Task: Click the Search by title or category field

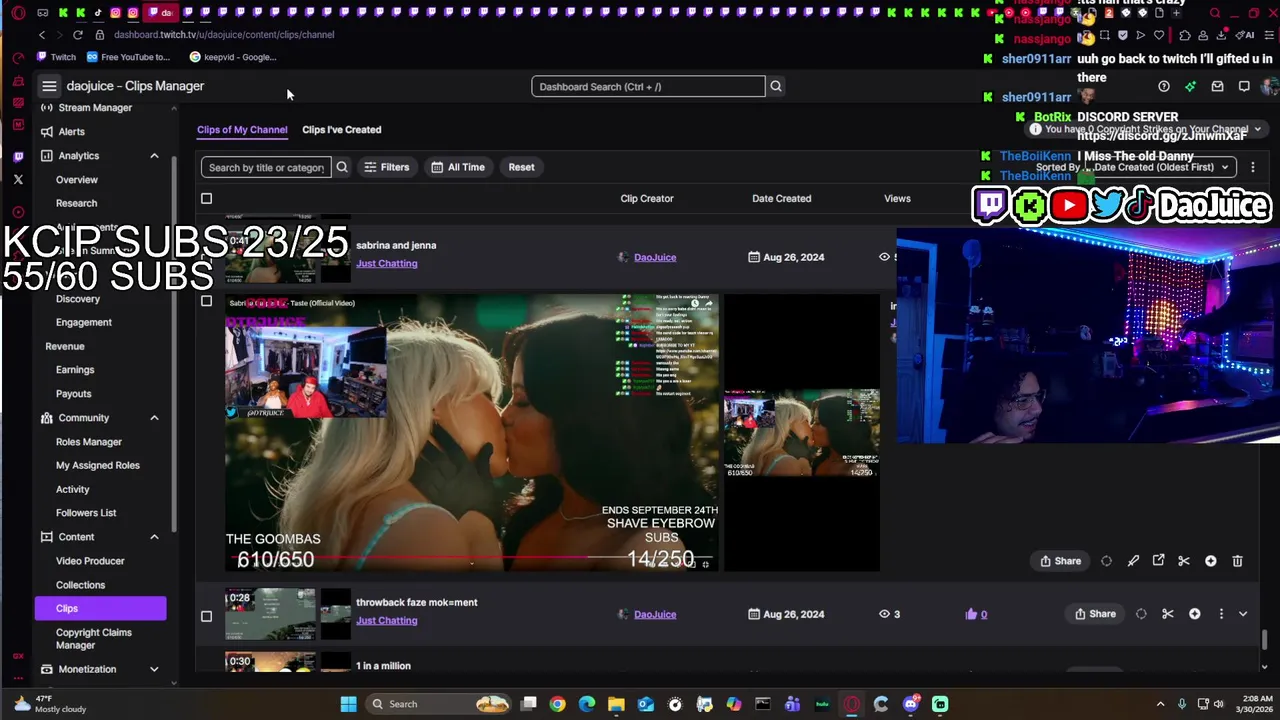Action: pyautogui.click(x=266, y=167)
